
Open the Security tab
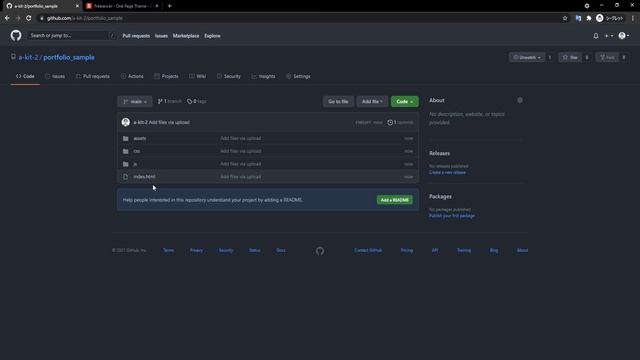point(229,76)
